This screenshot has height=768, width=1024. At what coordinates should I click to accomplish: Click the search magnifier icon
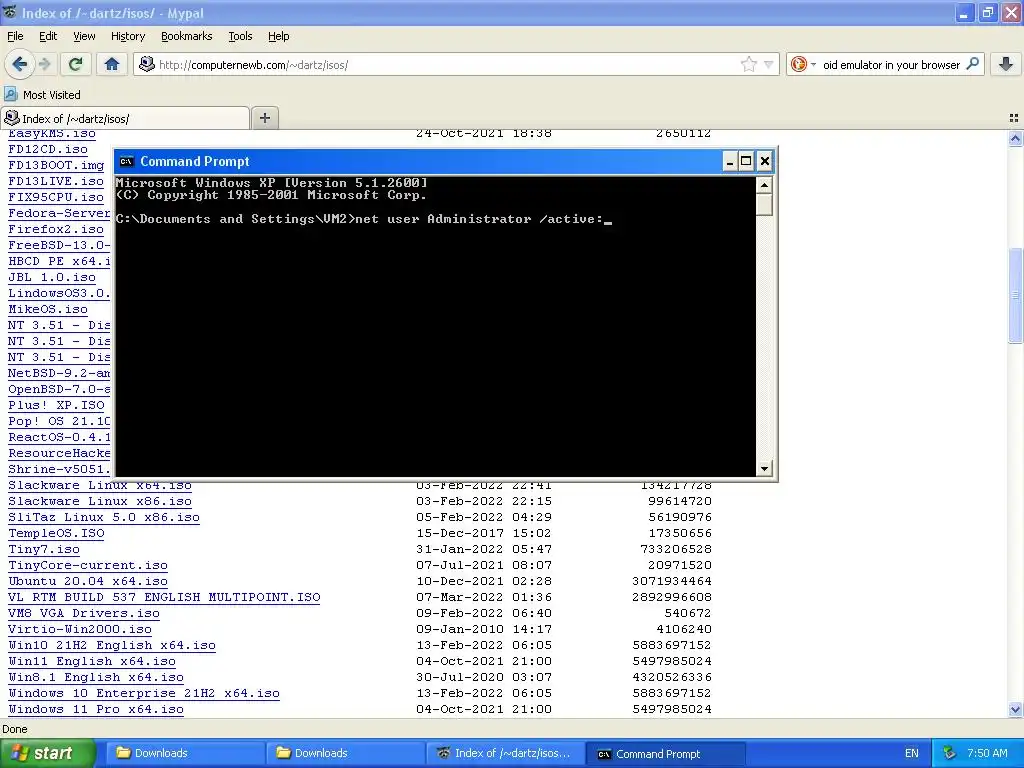coord(972,64)
